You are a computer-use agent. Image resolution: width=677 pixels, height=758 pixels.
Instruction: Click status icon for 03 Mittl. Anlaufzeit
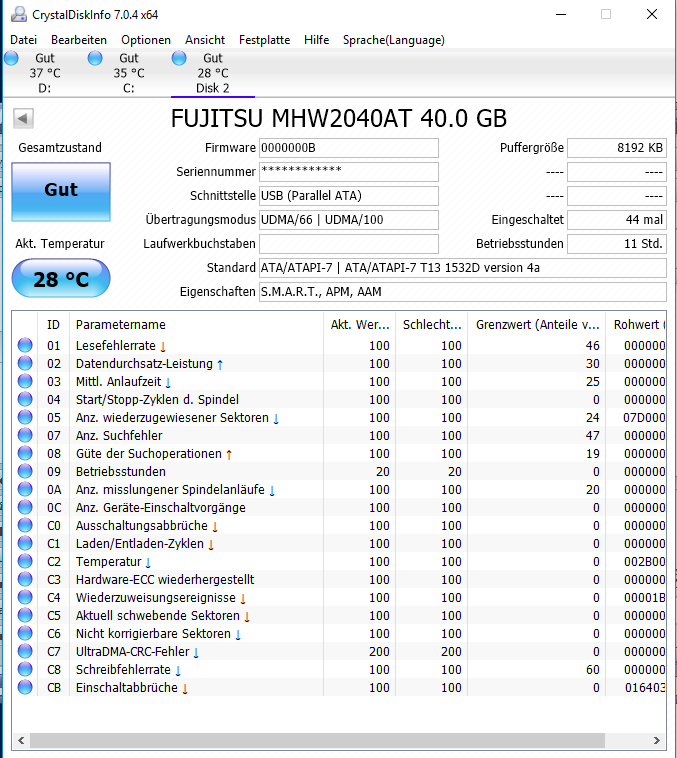coord(25,381)
